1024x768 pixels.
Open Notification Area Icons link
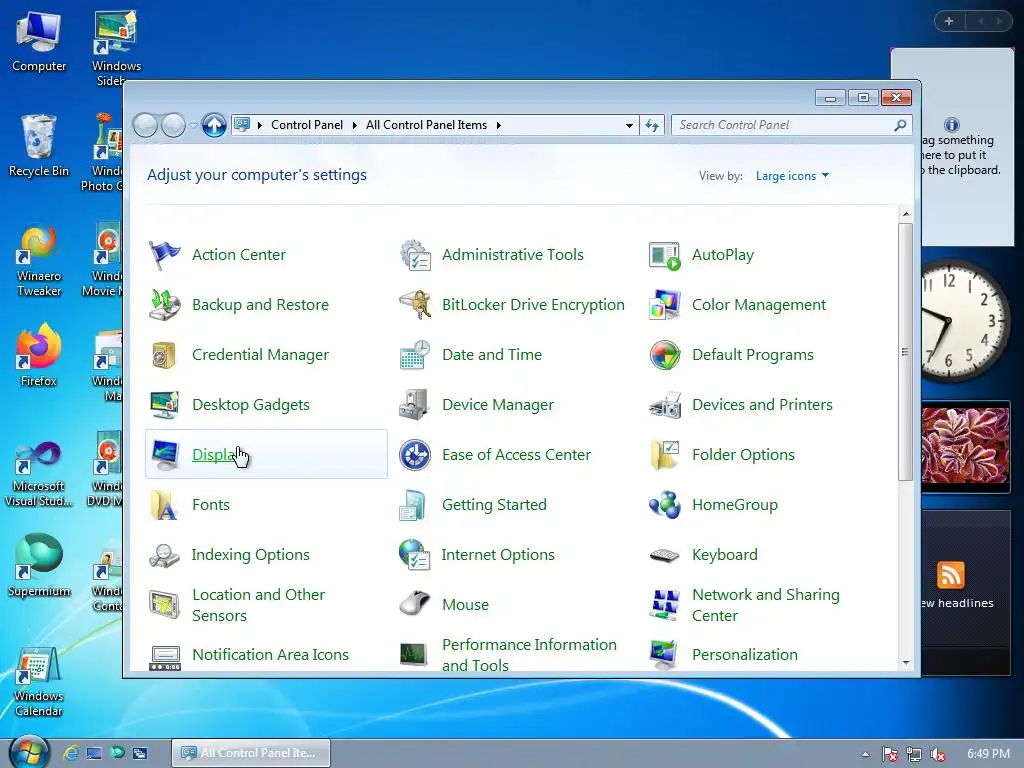(x=270, y=654)
